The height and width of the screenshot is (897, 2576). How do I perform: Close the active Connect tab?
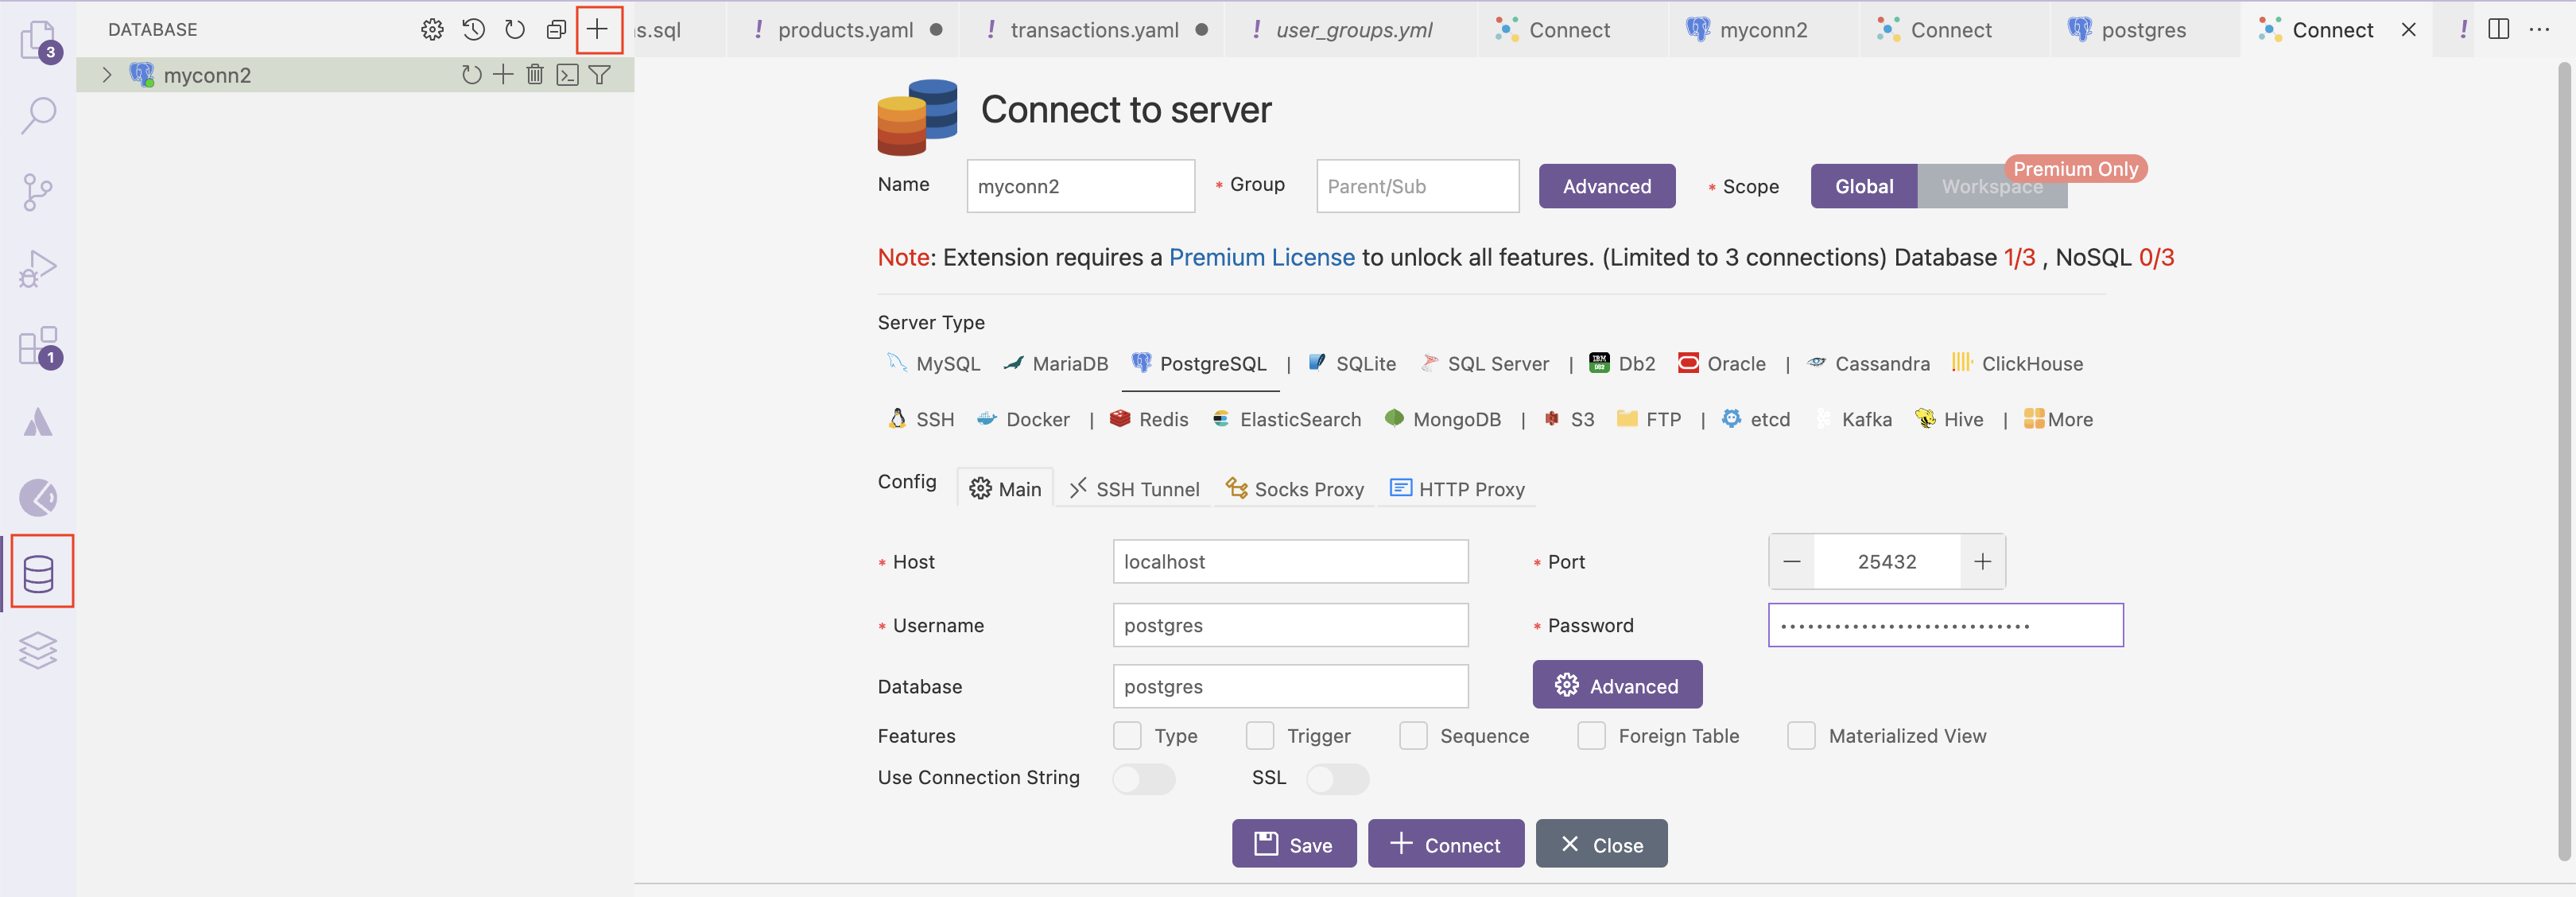pos(2408,30)
